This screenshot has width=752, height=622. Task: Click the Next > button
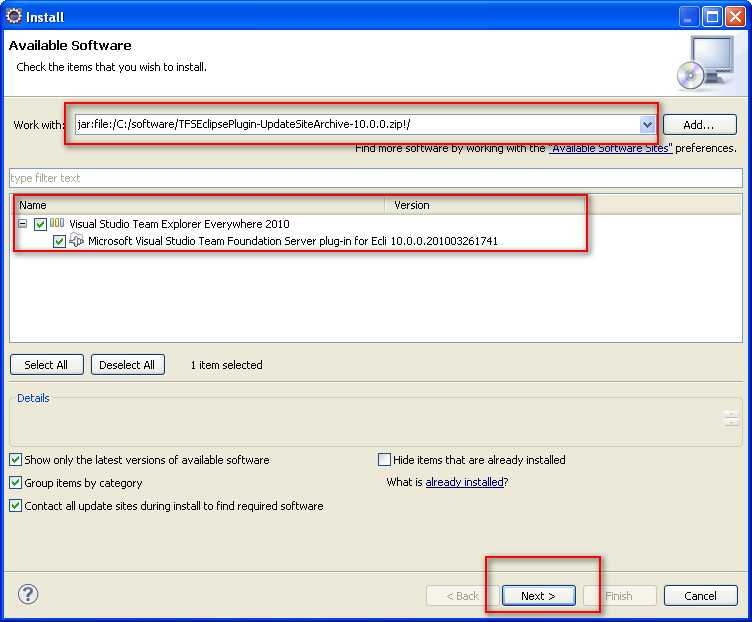(x=539, y=596)
